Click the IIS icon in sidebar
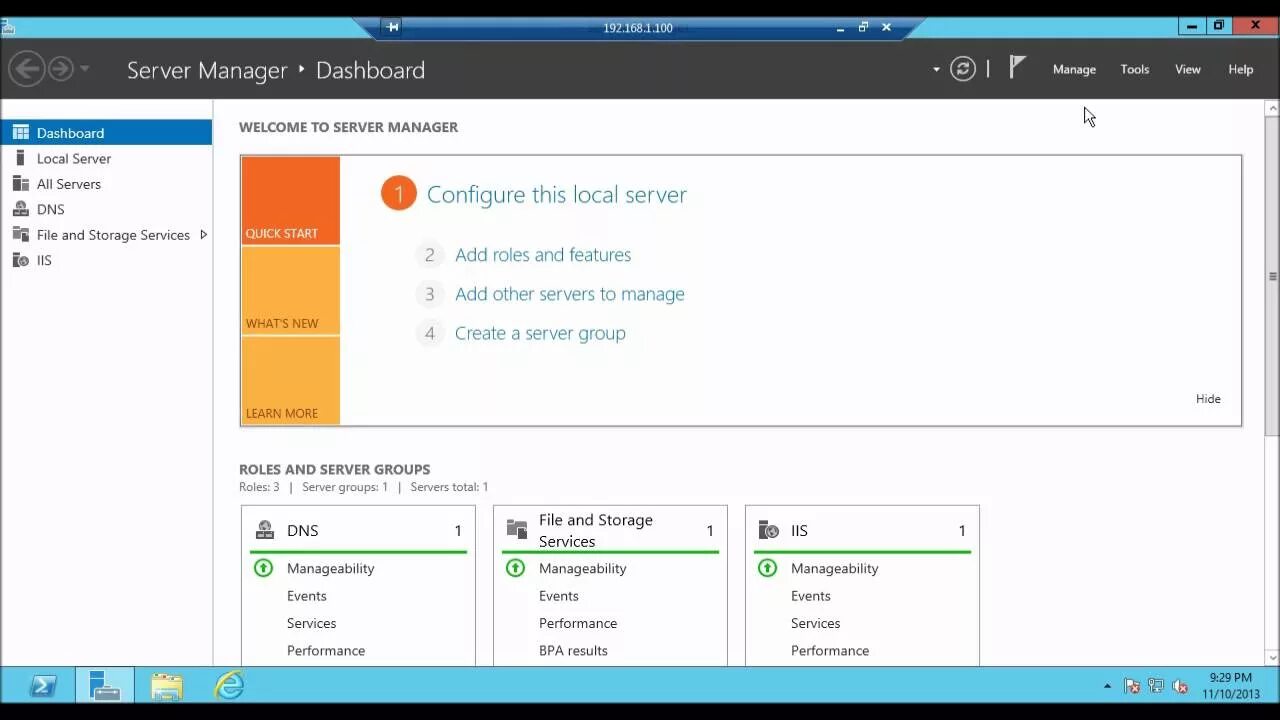1280x720 pixels. [20, 260]
